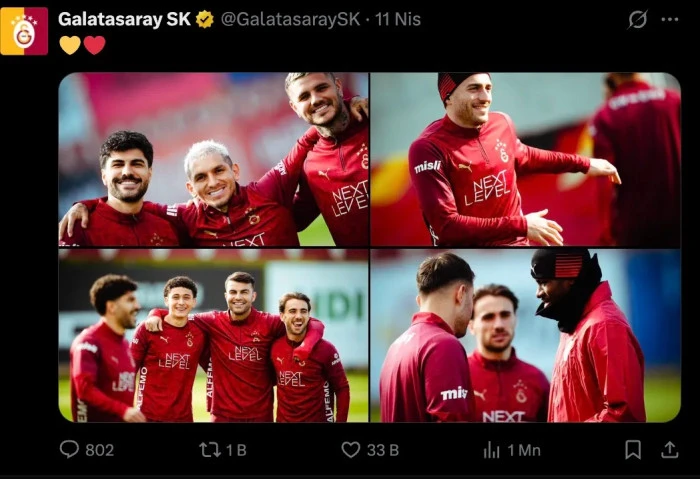Share the tweet using upload arrow icon
700x479 pixels.
(x=669, y=450)
